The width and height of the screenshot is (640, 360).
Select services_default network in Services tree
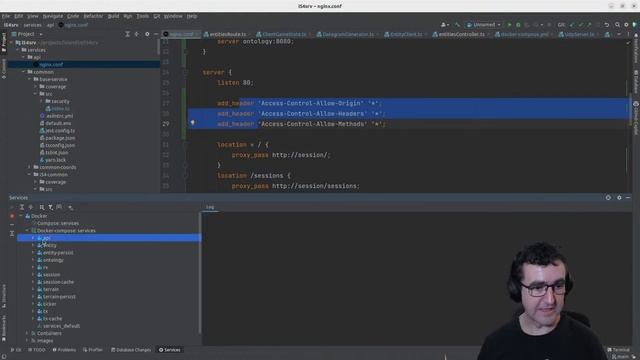pos(58,326)
